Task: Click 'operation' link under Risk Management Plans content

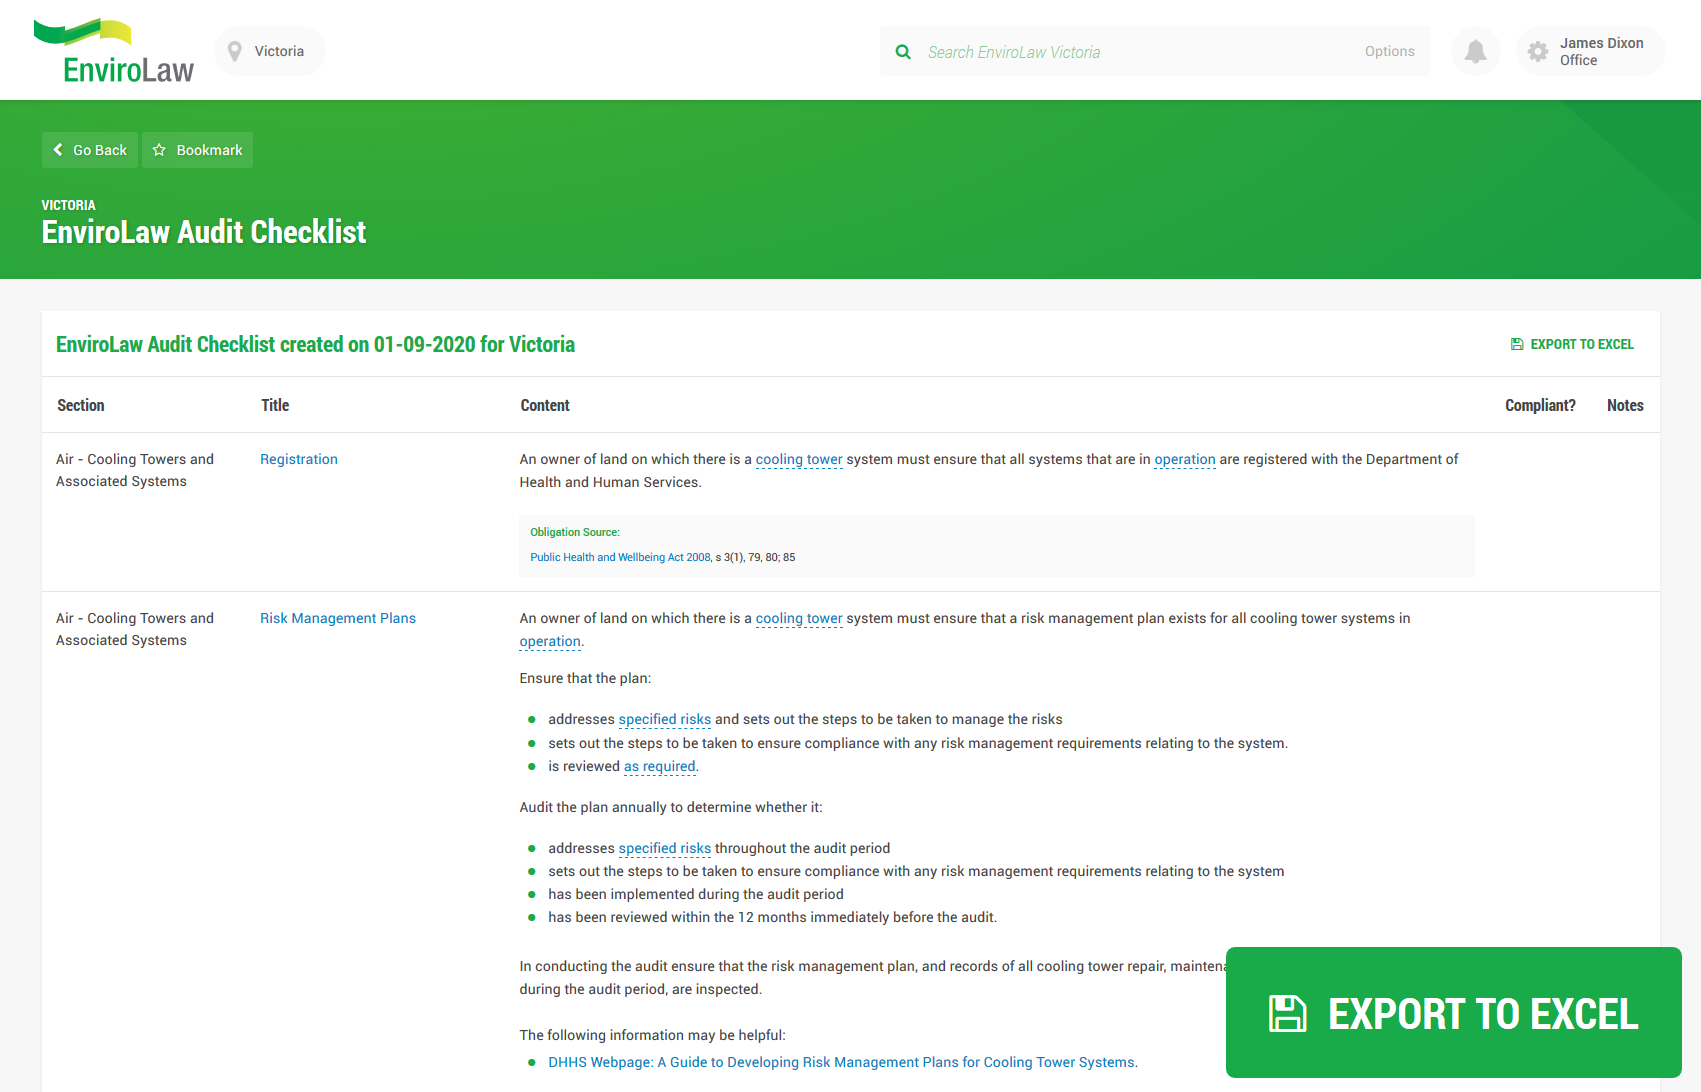Action: tap(550, 641)
